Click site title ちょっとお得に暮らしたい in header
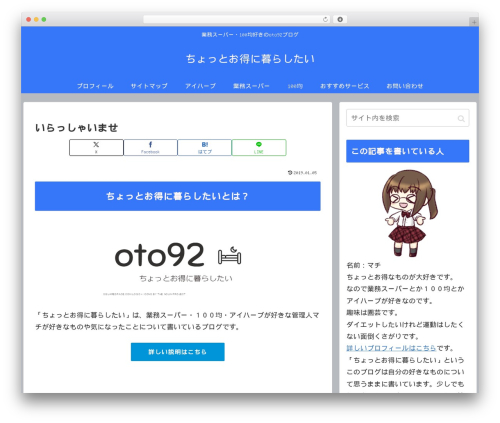 pos(250,59)
